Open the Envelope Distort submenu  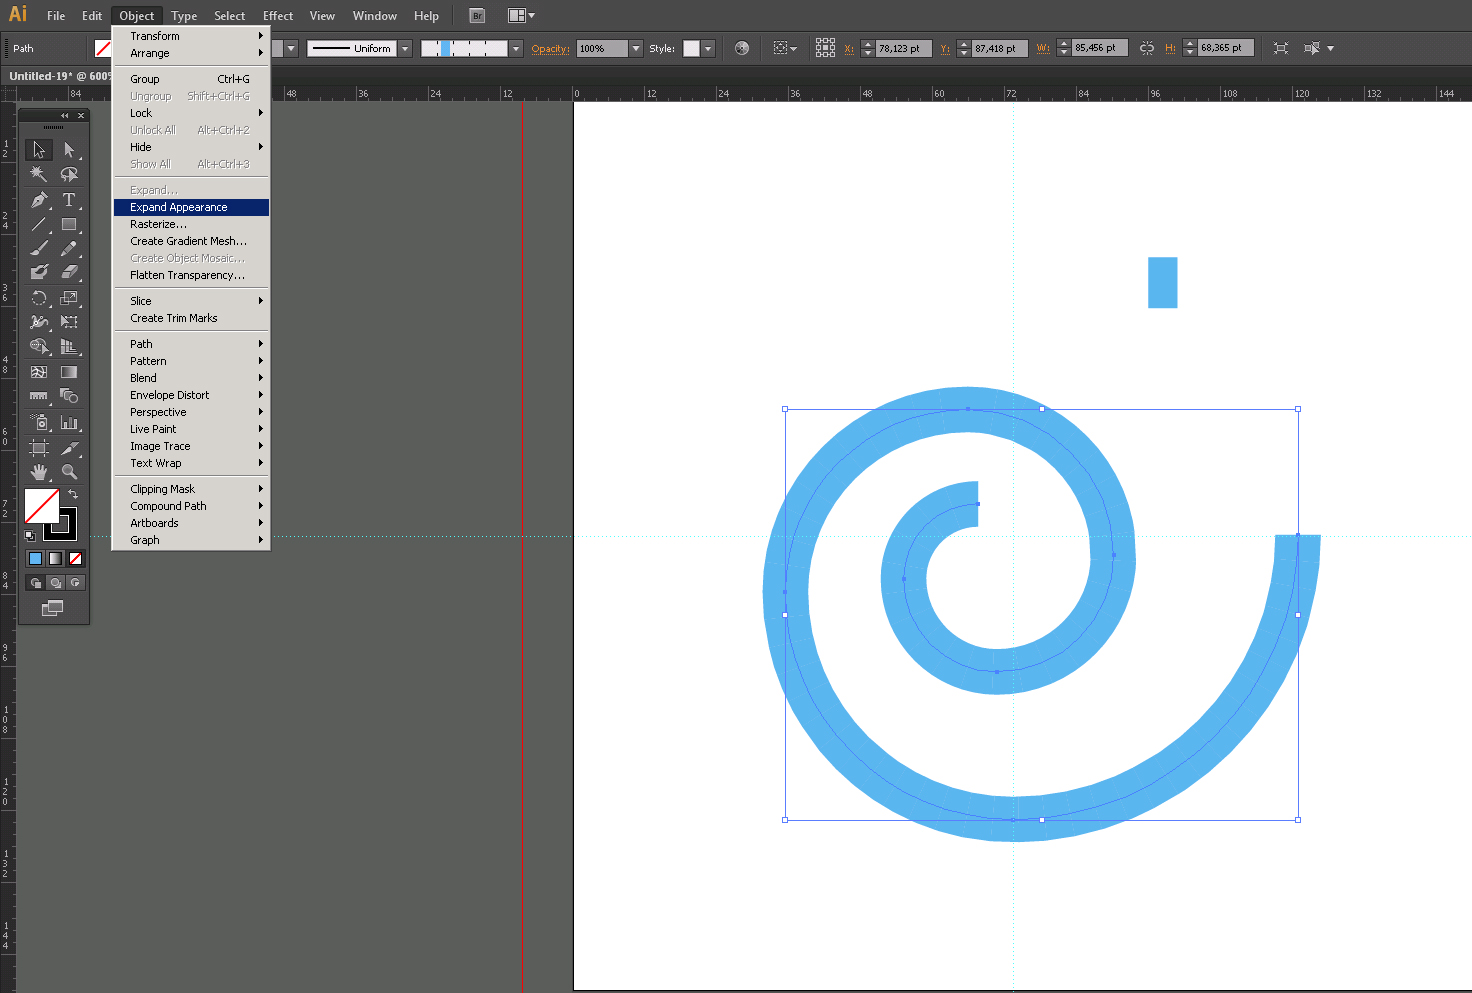191,395
